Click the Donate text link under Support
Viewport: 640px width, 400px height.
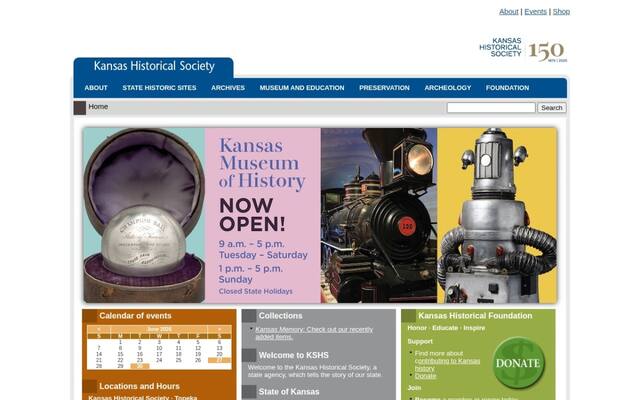coord(425,376)
